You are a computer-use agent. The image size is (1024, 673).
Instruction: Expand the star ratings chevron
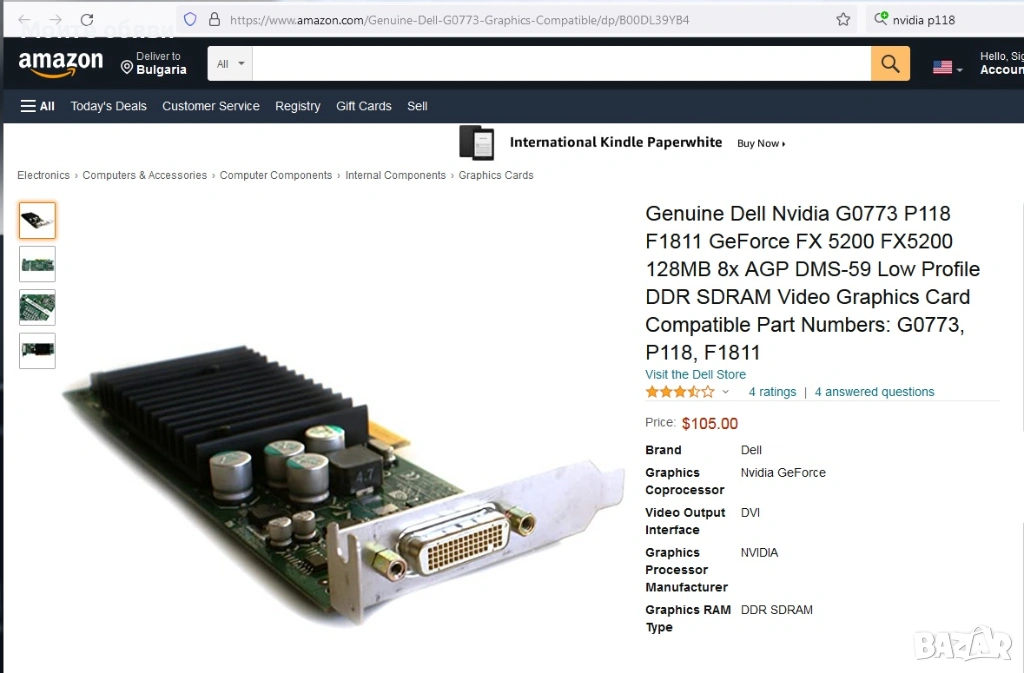[x=725, y=392]
